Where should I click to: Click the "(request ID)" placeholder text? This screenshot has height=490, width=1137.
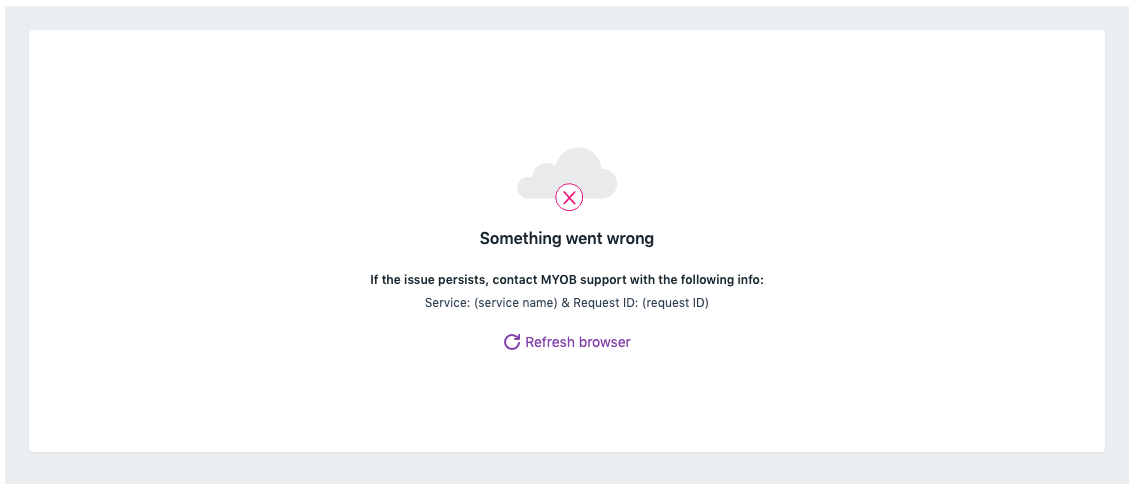click(x=675, y=303)
